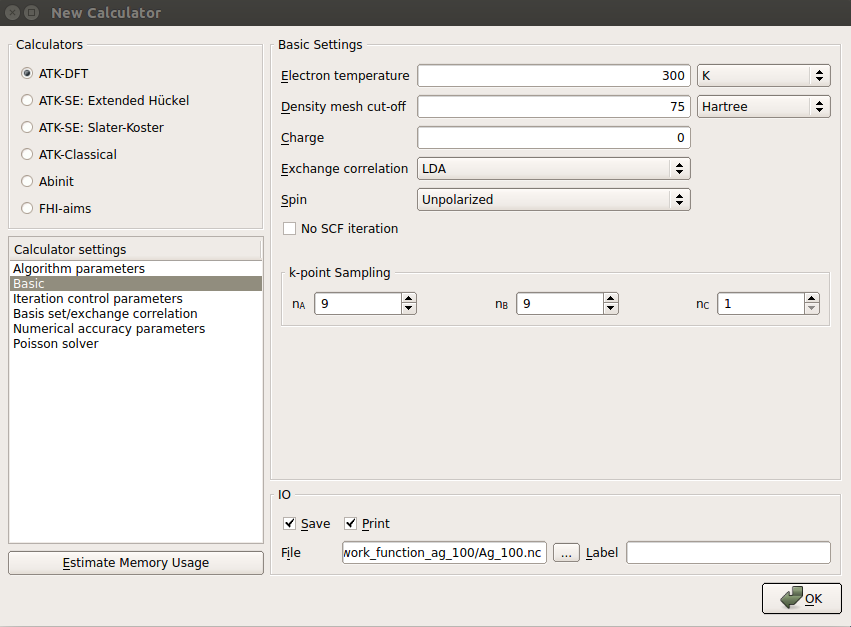Expand the Exchange correlation LDA dropdown
The width and height of the screenshot is (851, 627).
[554, 169]
